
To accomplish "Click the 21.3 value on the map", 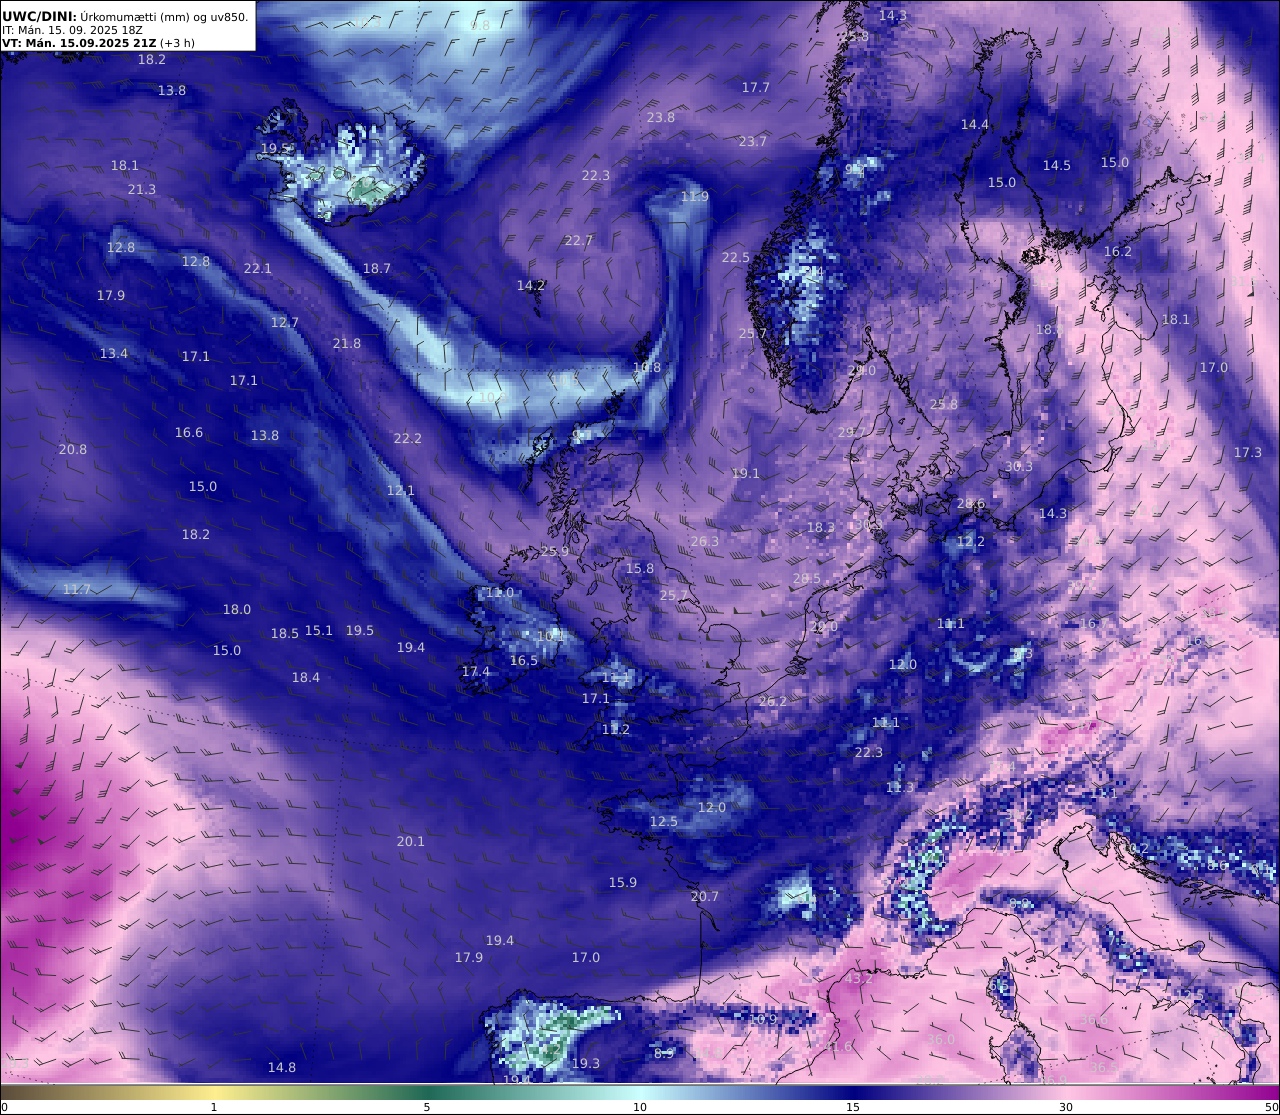I will click(x=142, y=189).
